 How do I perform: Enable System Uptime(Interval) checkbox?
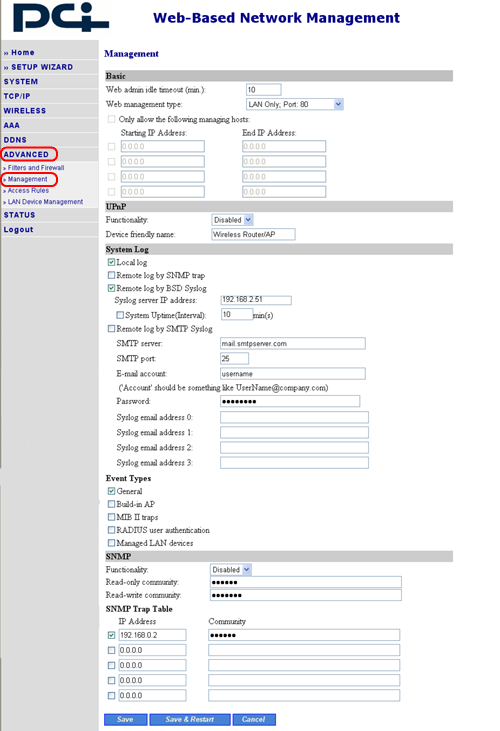pos(120,315)
